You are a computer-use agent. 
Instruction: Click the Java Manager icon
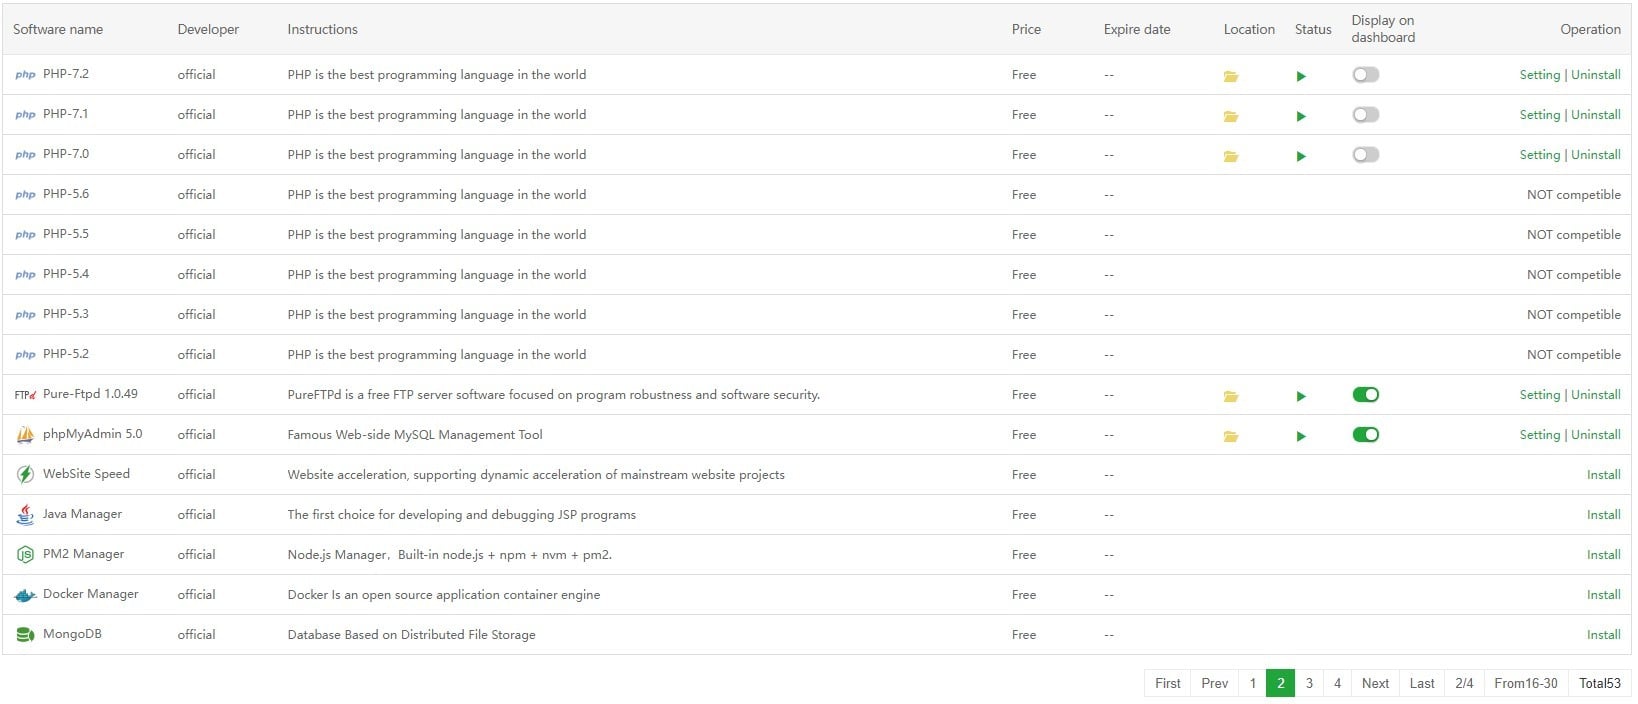25,515
